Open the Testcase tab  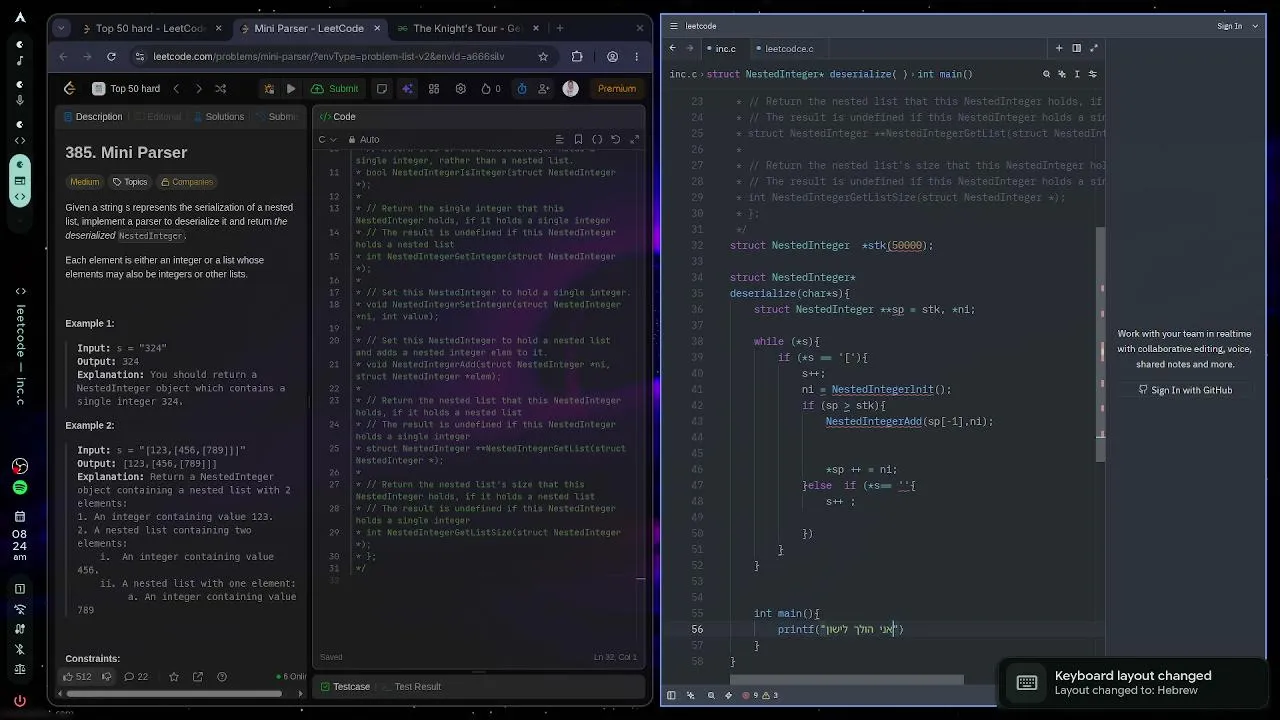click(x=345, y=687)
